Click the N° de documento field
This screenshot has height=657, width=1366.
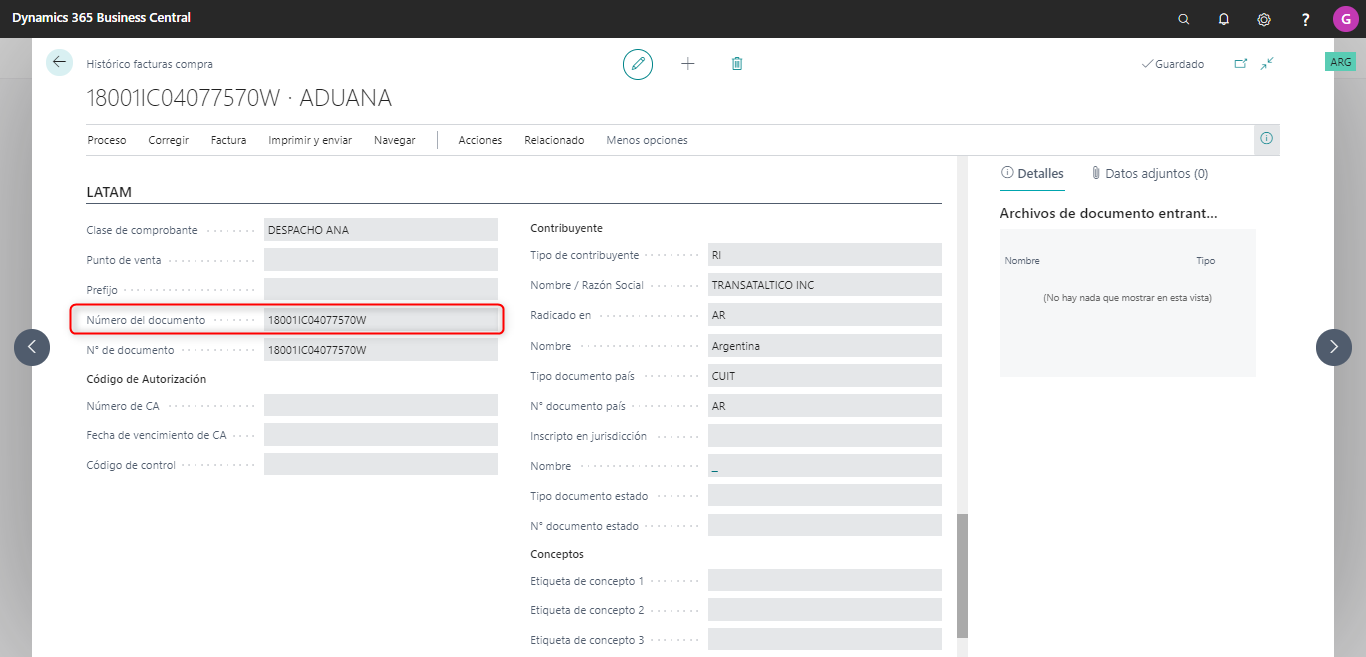pos(381,350)
